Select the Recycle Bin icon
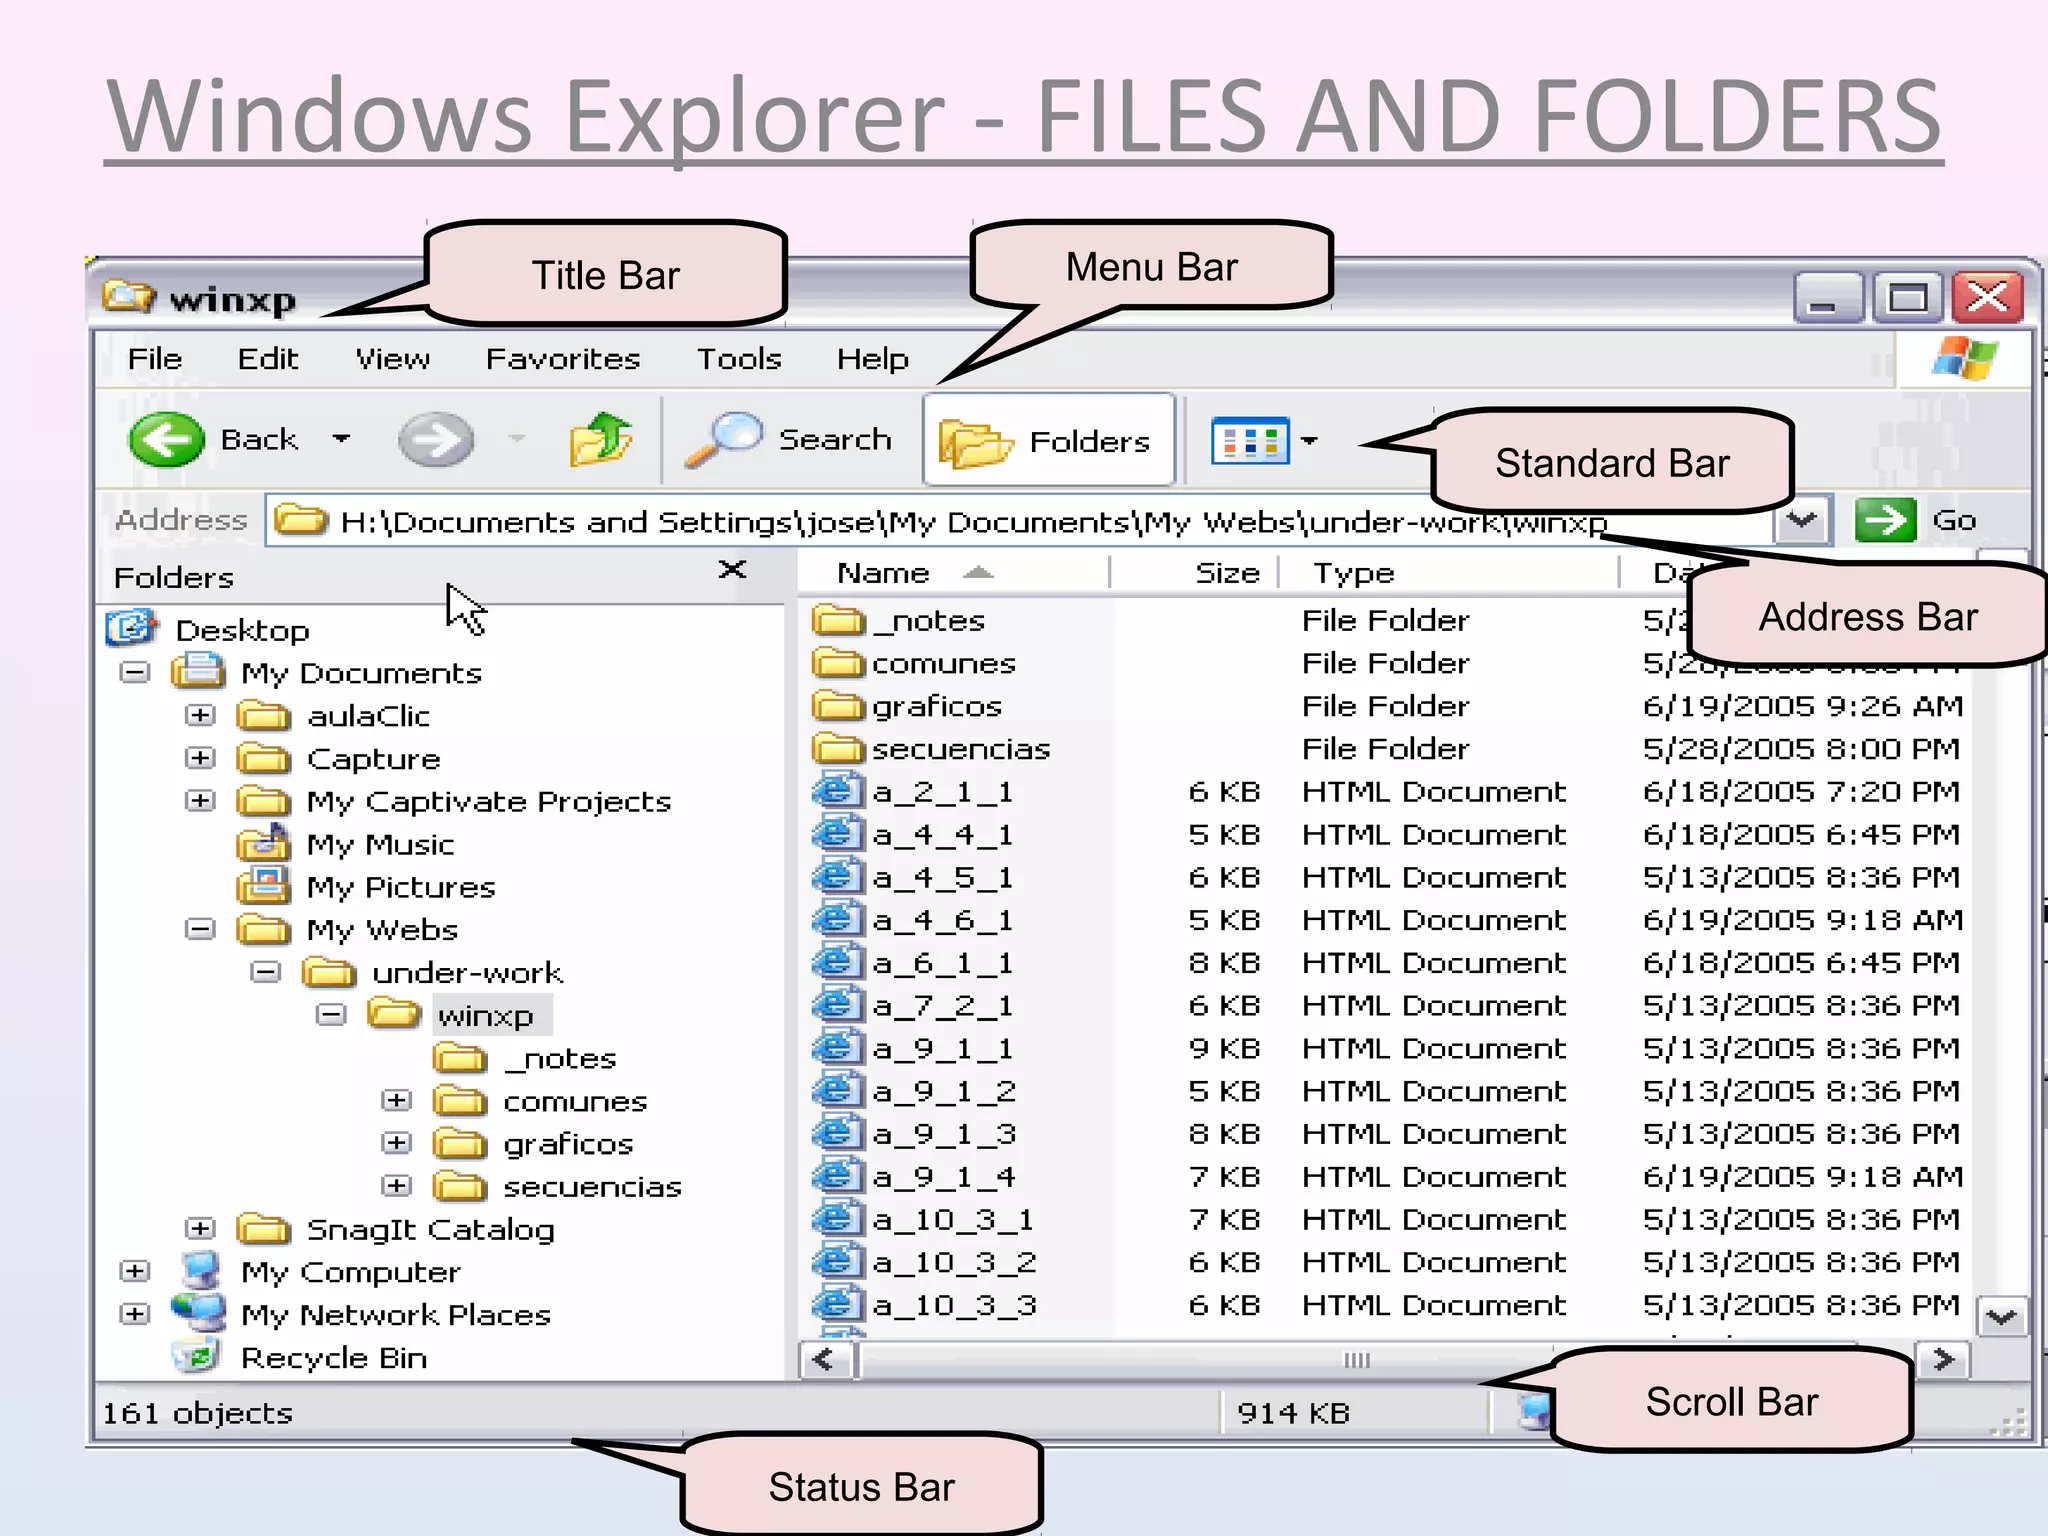The height and width of the screenshot is (1536, 2048). 197,1356
